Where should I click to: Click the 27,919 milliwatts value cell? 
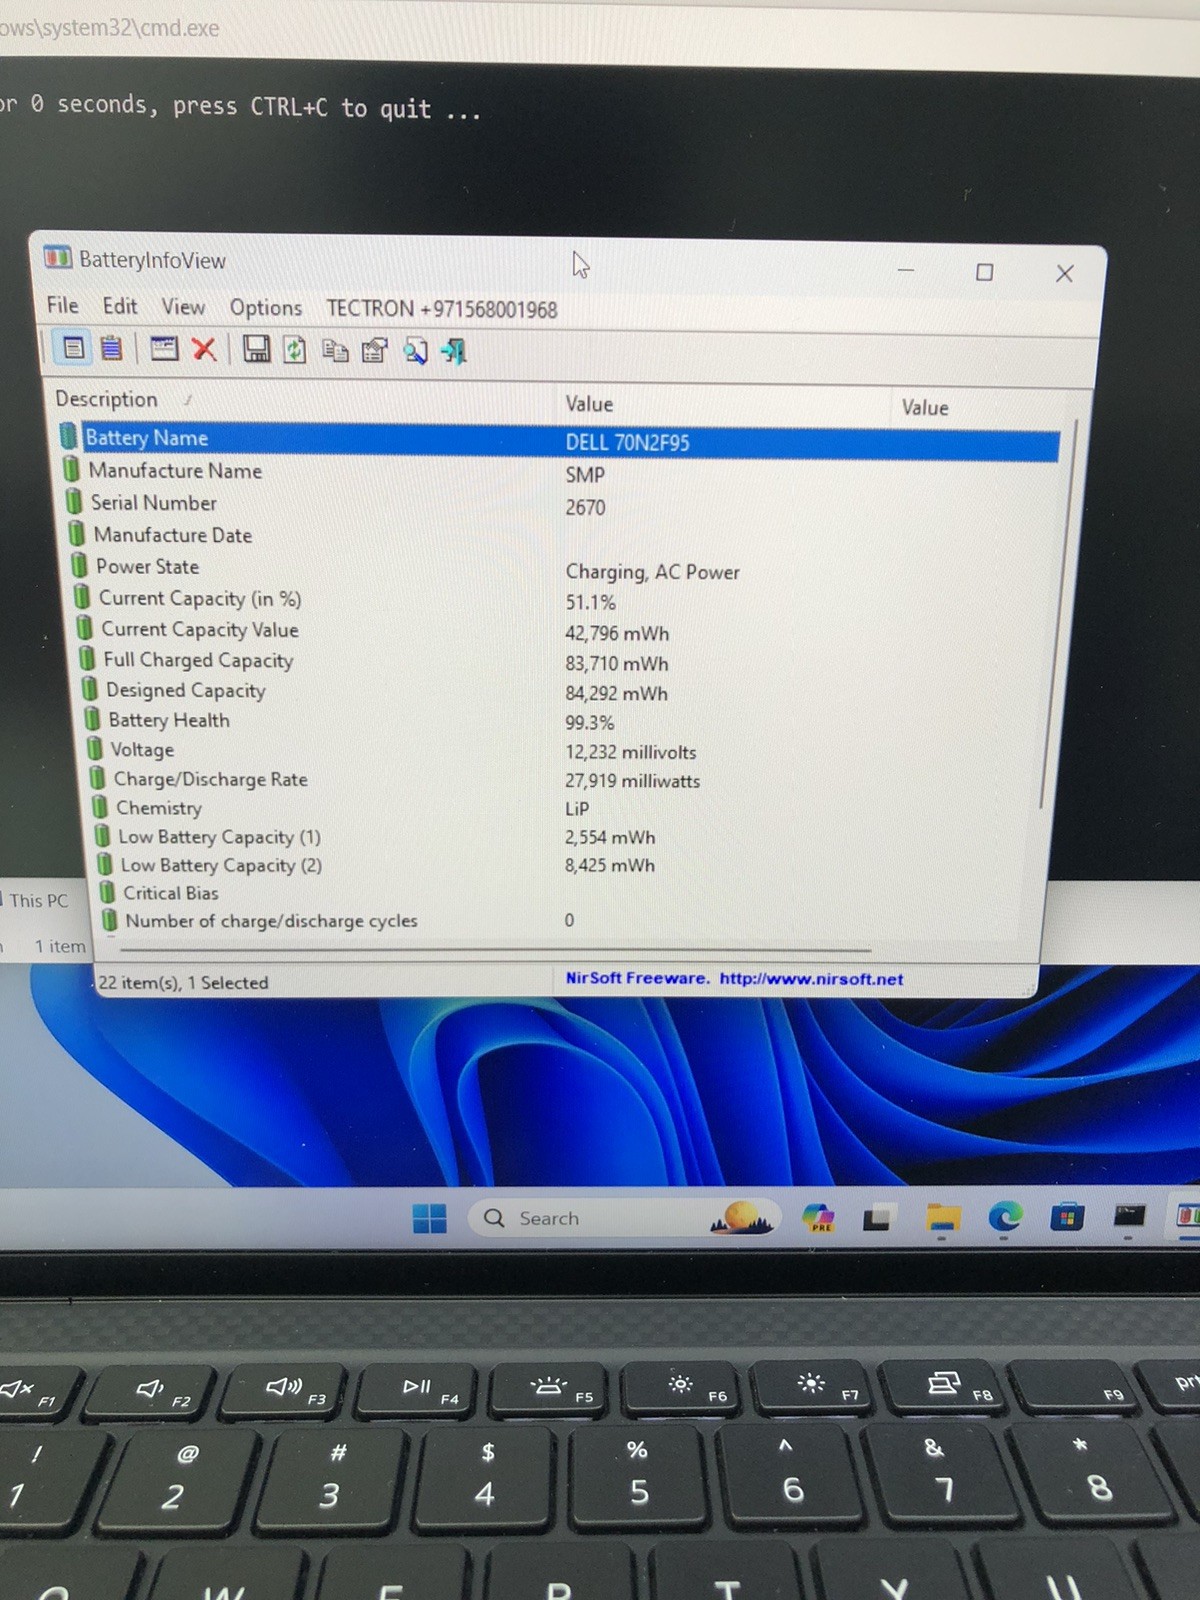tap(633, 780)
